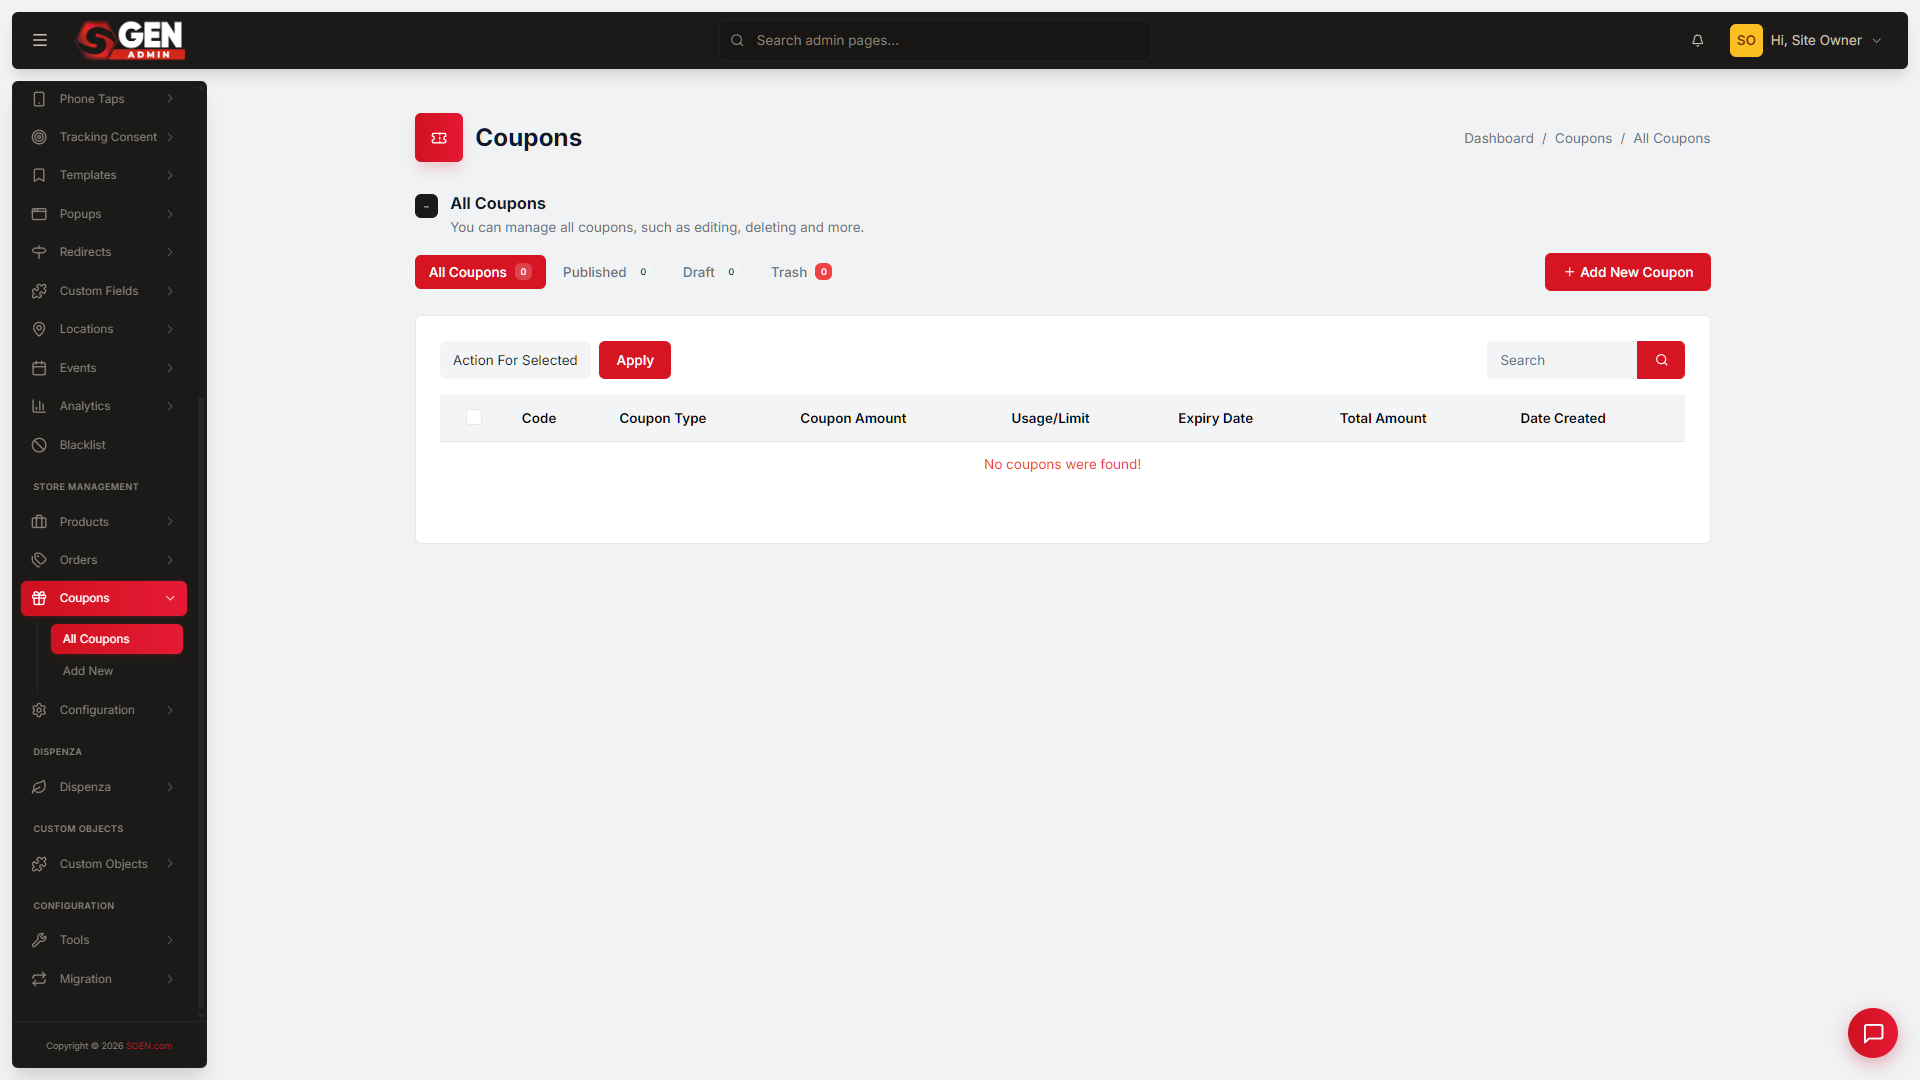Image resolution: width=1920 pixels, height=1080 pixels.
Task: Click the Products briefcase icon
Action: (x=39, y=522)
